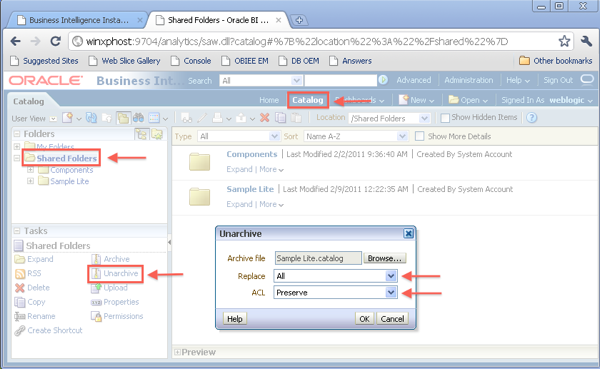Click the large Components folder icon
Viewport: 600px width, 369px height.
[x=199, y=162]
